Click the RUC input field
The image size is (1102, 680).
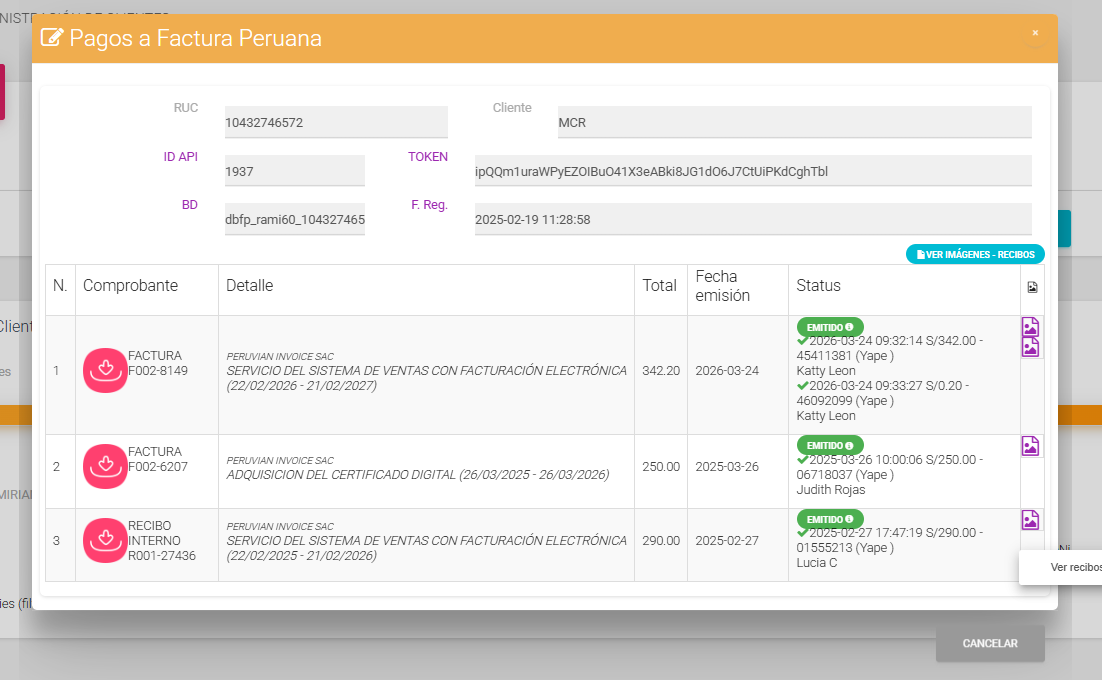[x=336, y=122]
